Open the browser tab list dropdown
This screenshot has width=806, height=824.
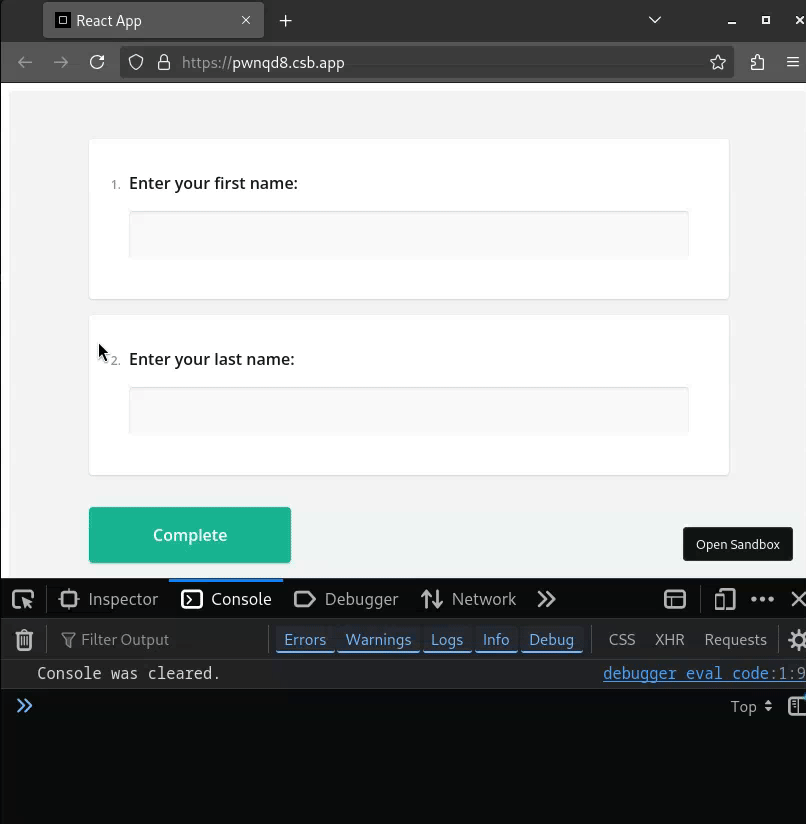click(654, 20)
